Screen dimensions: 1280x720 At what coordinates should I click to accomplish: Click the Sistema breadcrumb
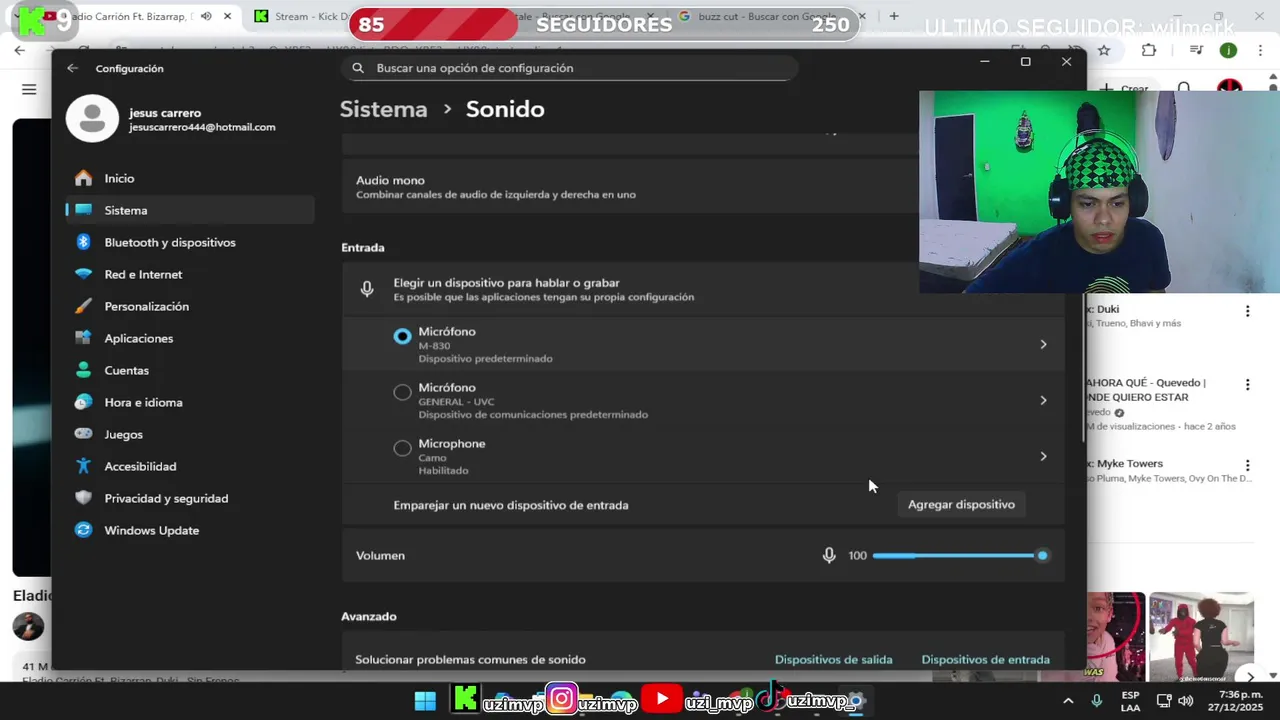click(x=383, y=109)
